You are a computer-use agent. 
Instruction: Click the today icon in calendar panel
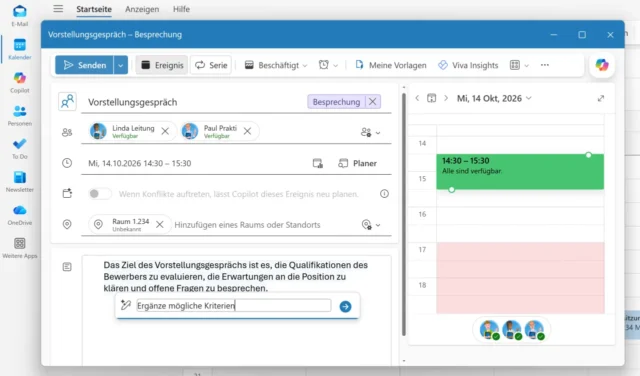(x=431, y=98)
